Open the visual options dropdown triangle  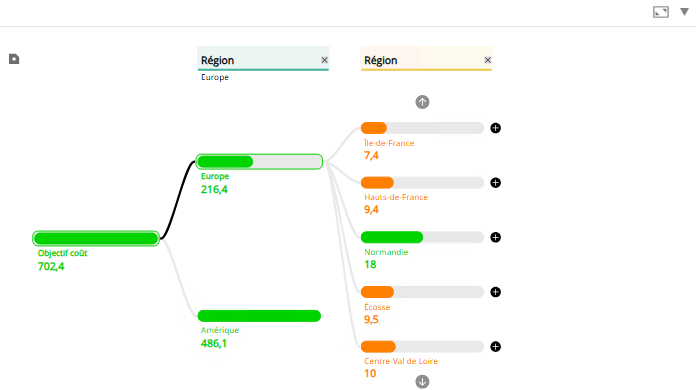coord(684,12)
